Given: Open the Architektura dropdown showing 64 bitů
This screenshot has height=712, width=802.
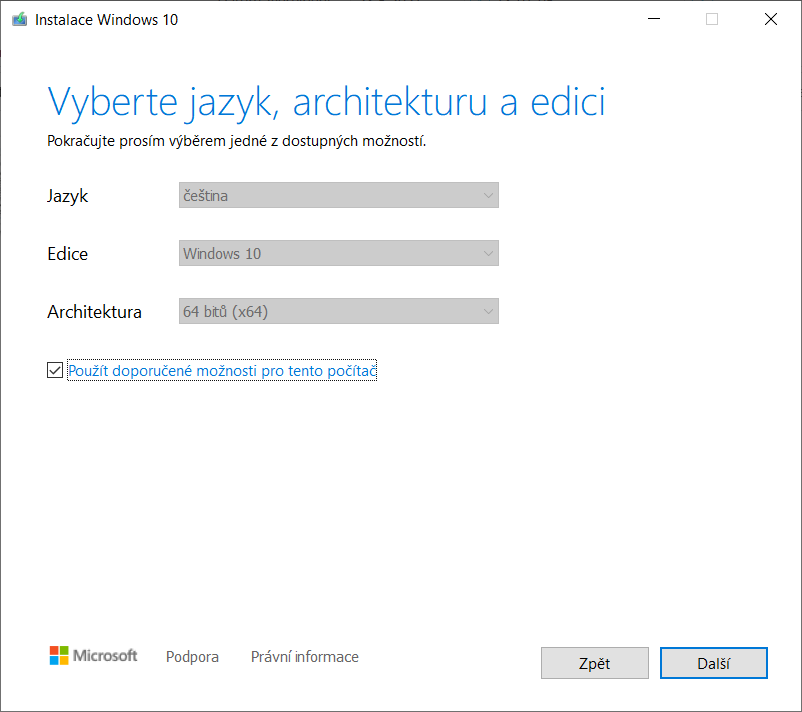Looking at the screenshot, I should click(x=339, y=311).
